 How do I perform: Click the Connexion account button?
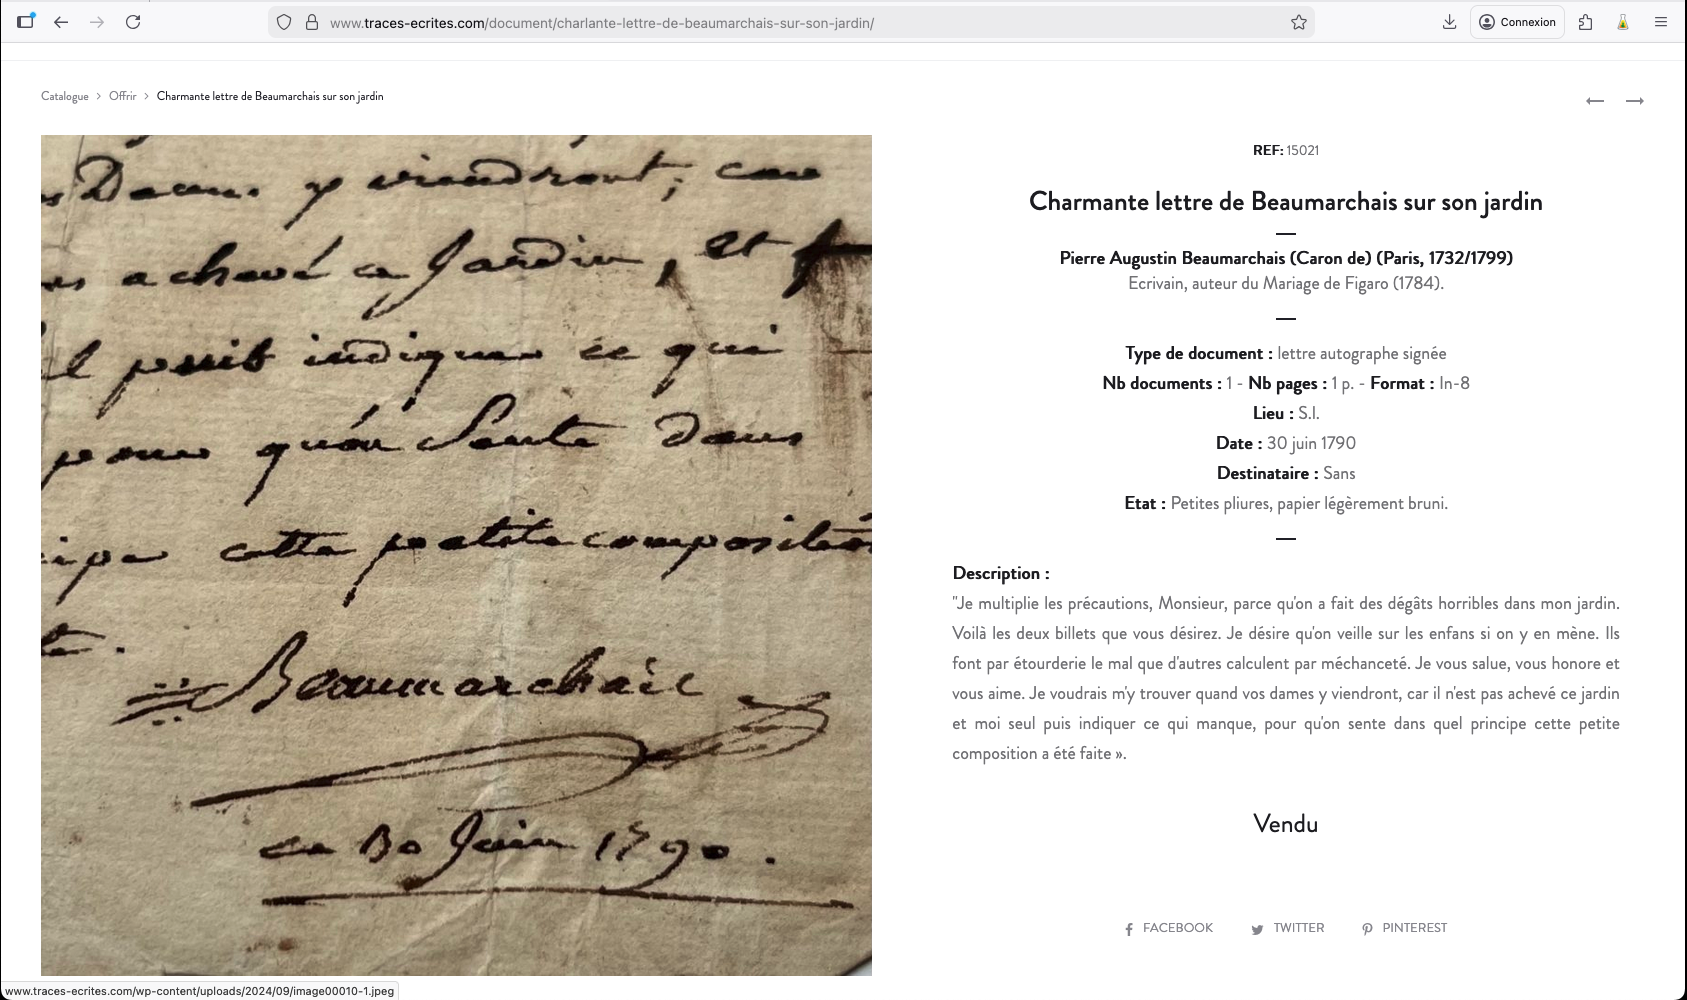[1517, 22]
